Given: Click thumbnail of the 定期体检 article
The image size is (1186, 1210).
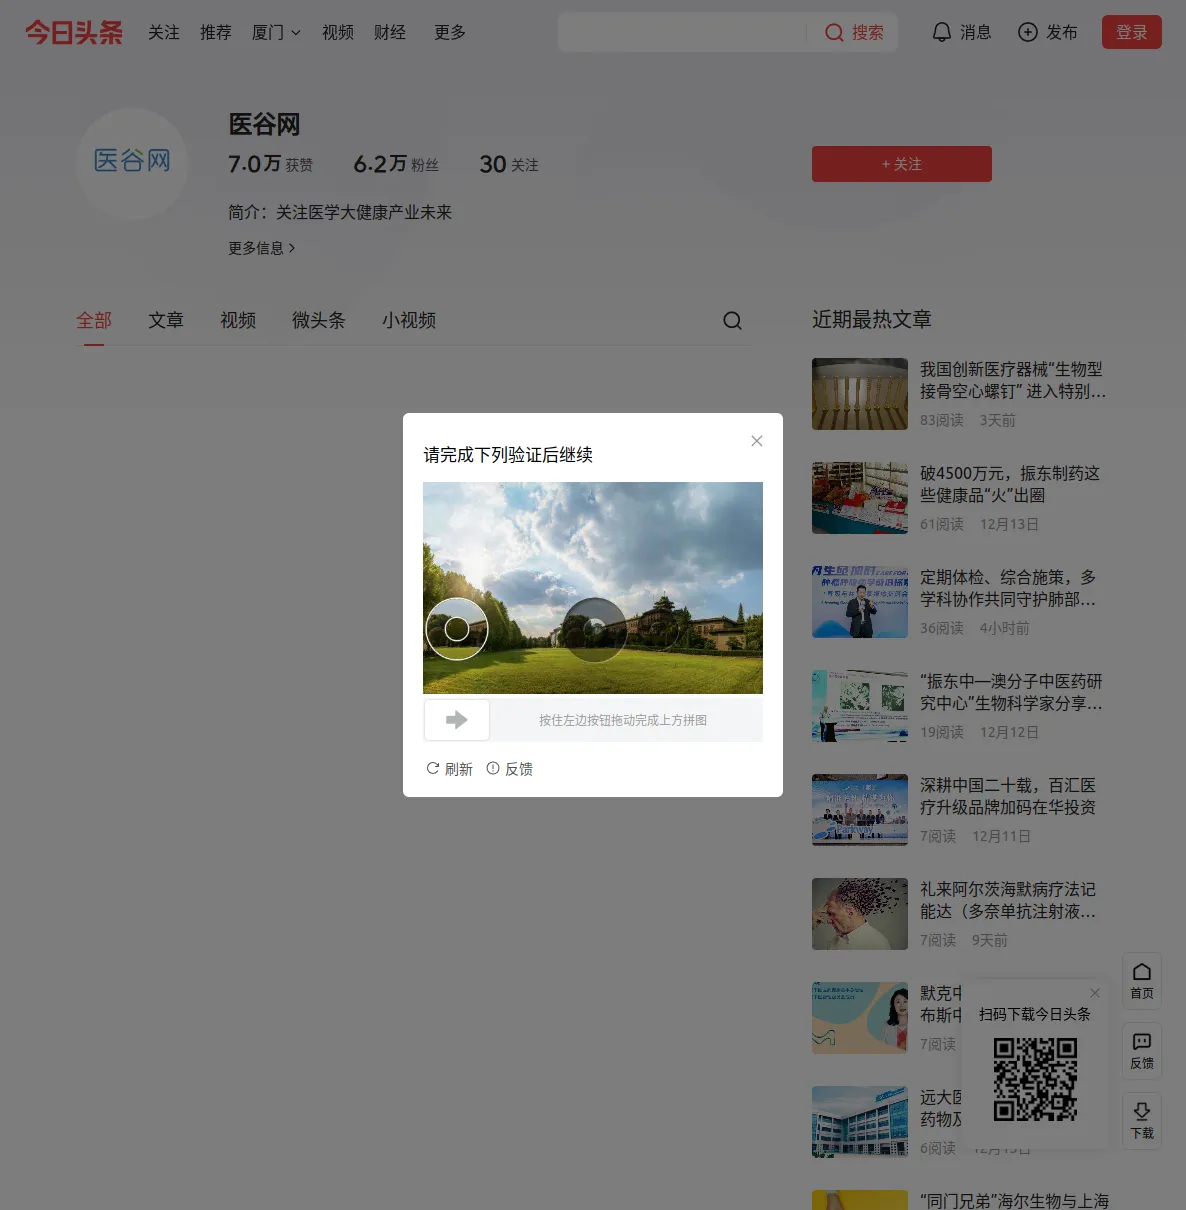Looking at the screenshot, I should (860, 602).
